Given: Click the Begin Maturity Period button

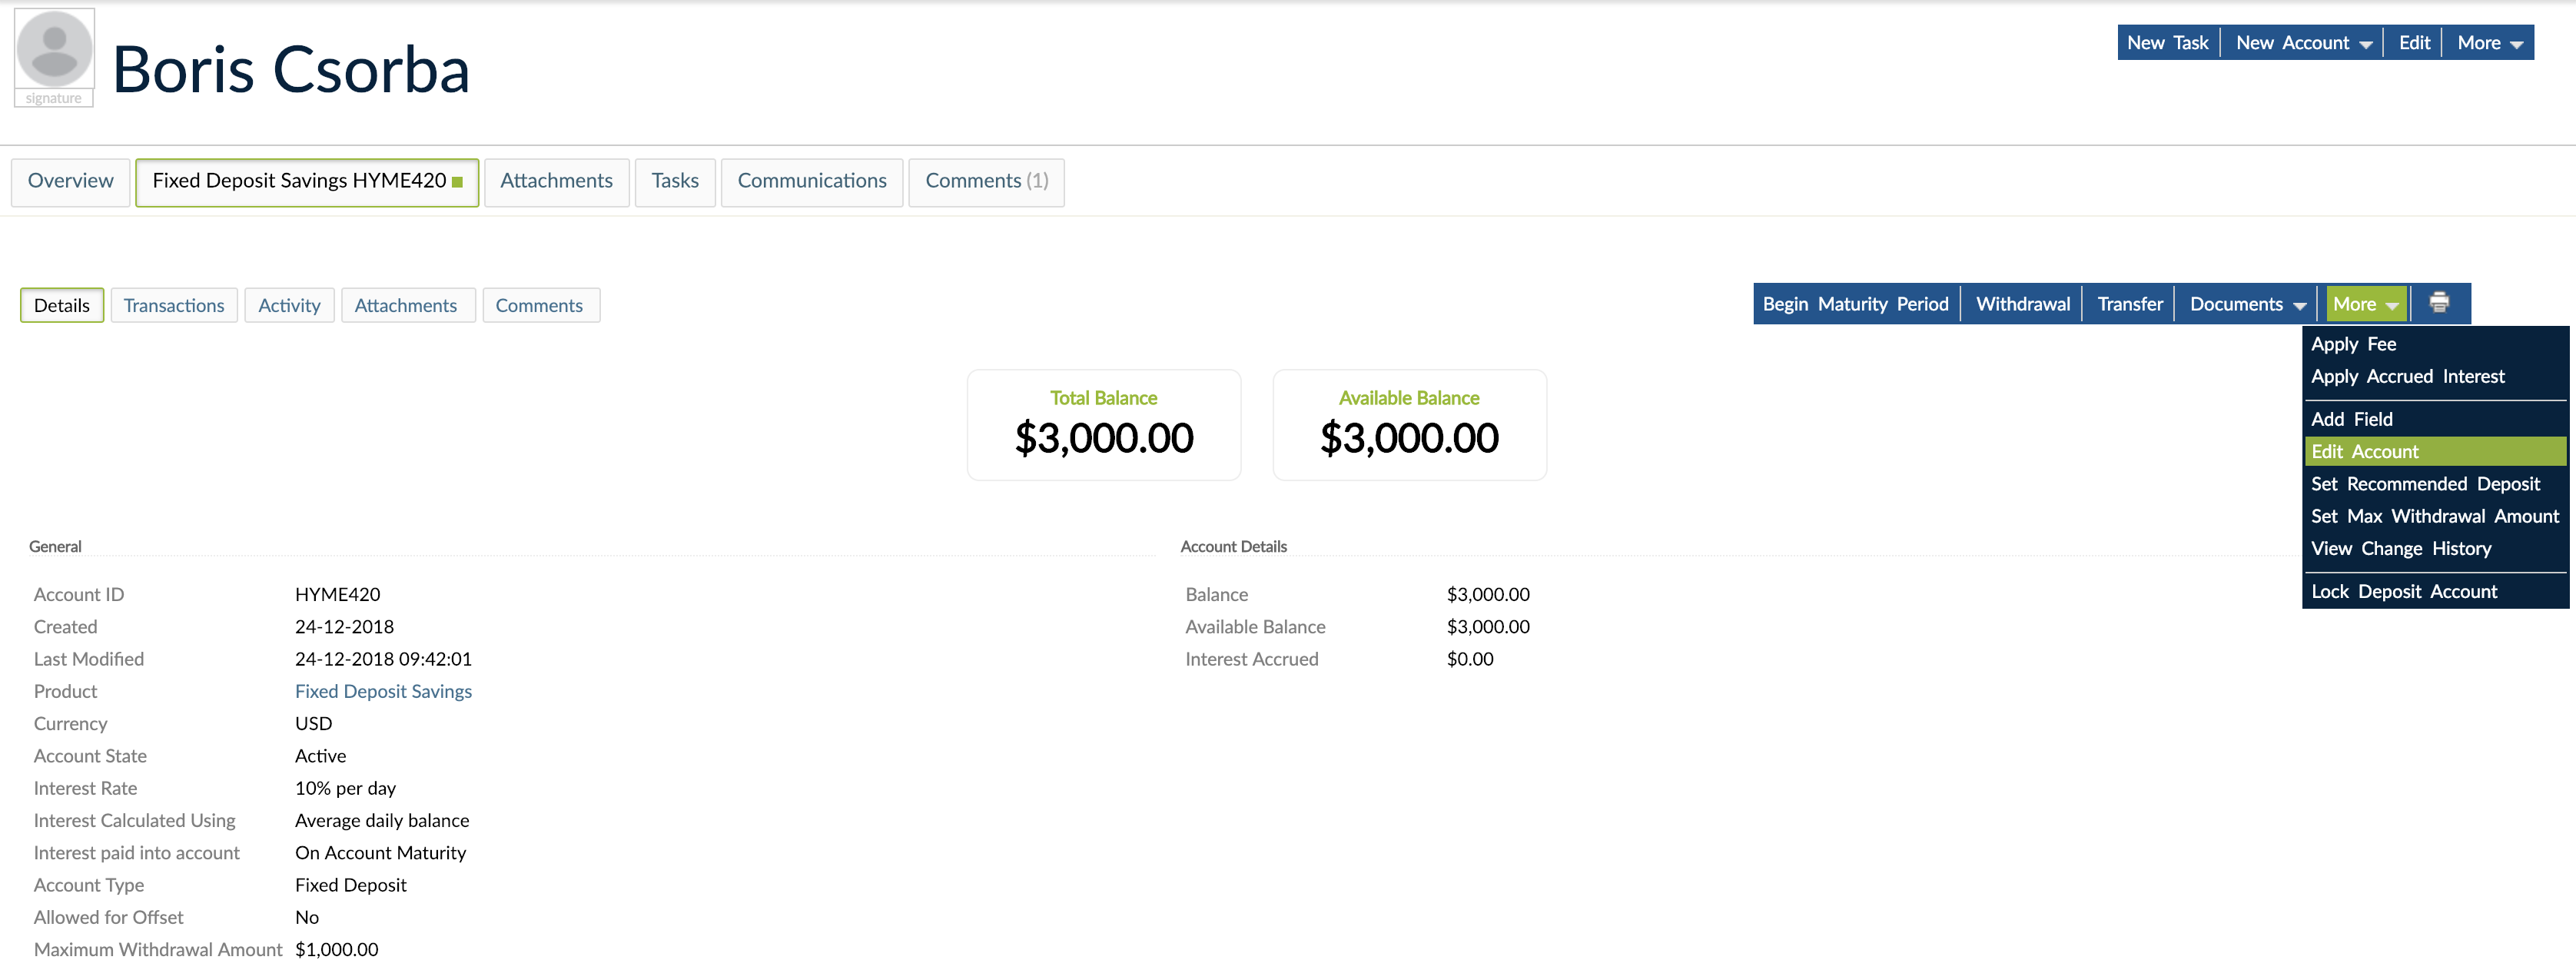Looking at the screenshot, I should click(1856, 303).
